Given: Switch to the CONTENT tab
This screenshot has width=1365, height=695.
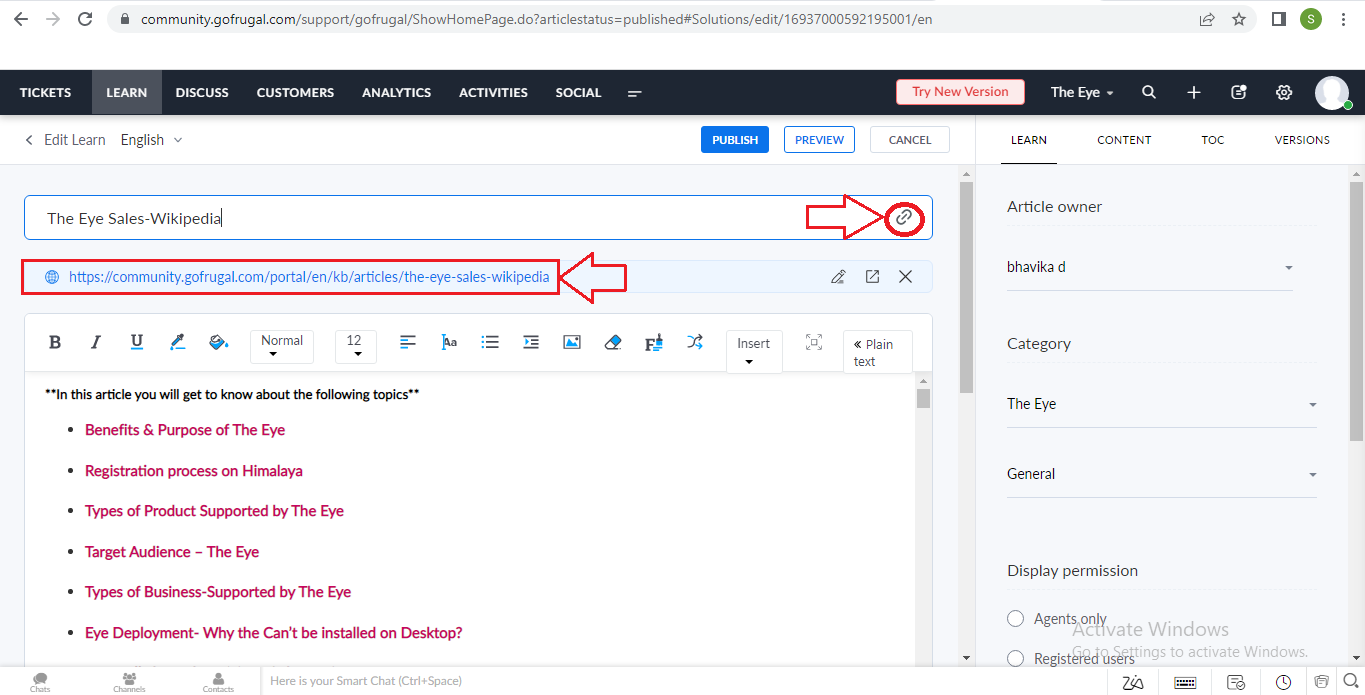Looking at the screenshot, I should (x=1124, y=140).
